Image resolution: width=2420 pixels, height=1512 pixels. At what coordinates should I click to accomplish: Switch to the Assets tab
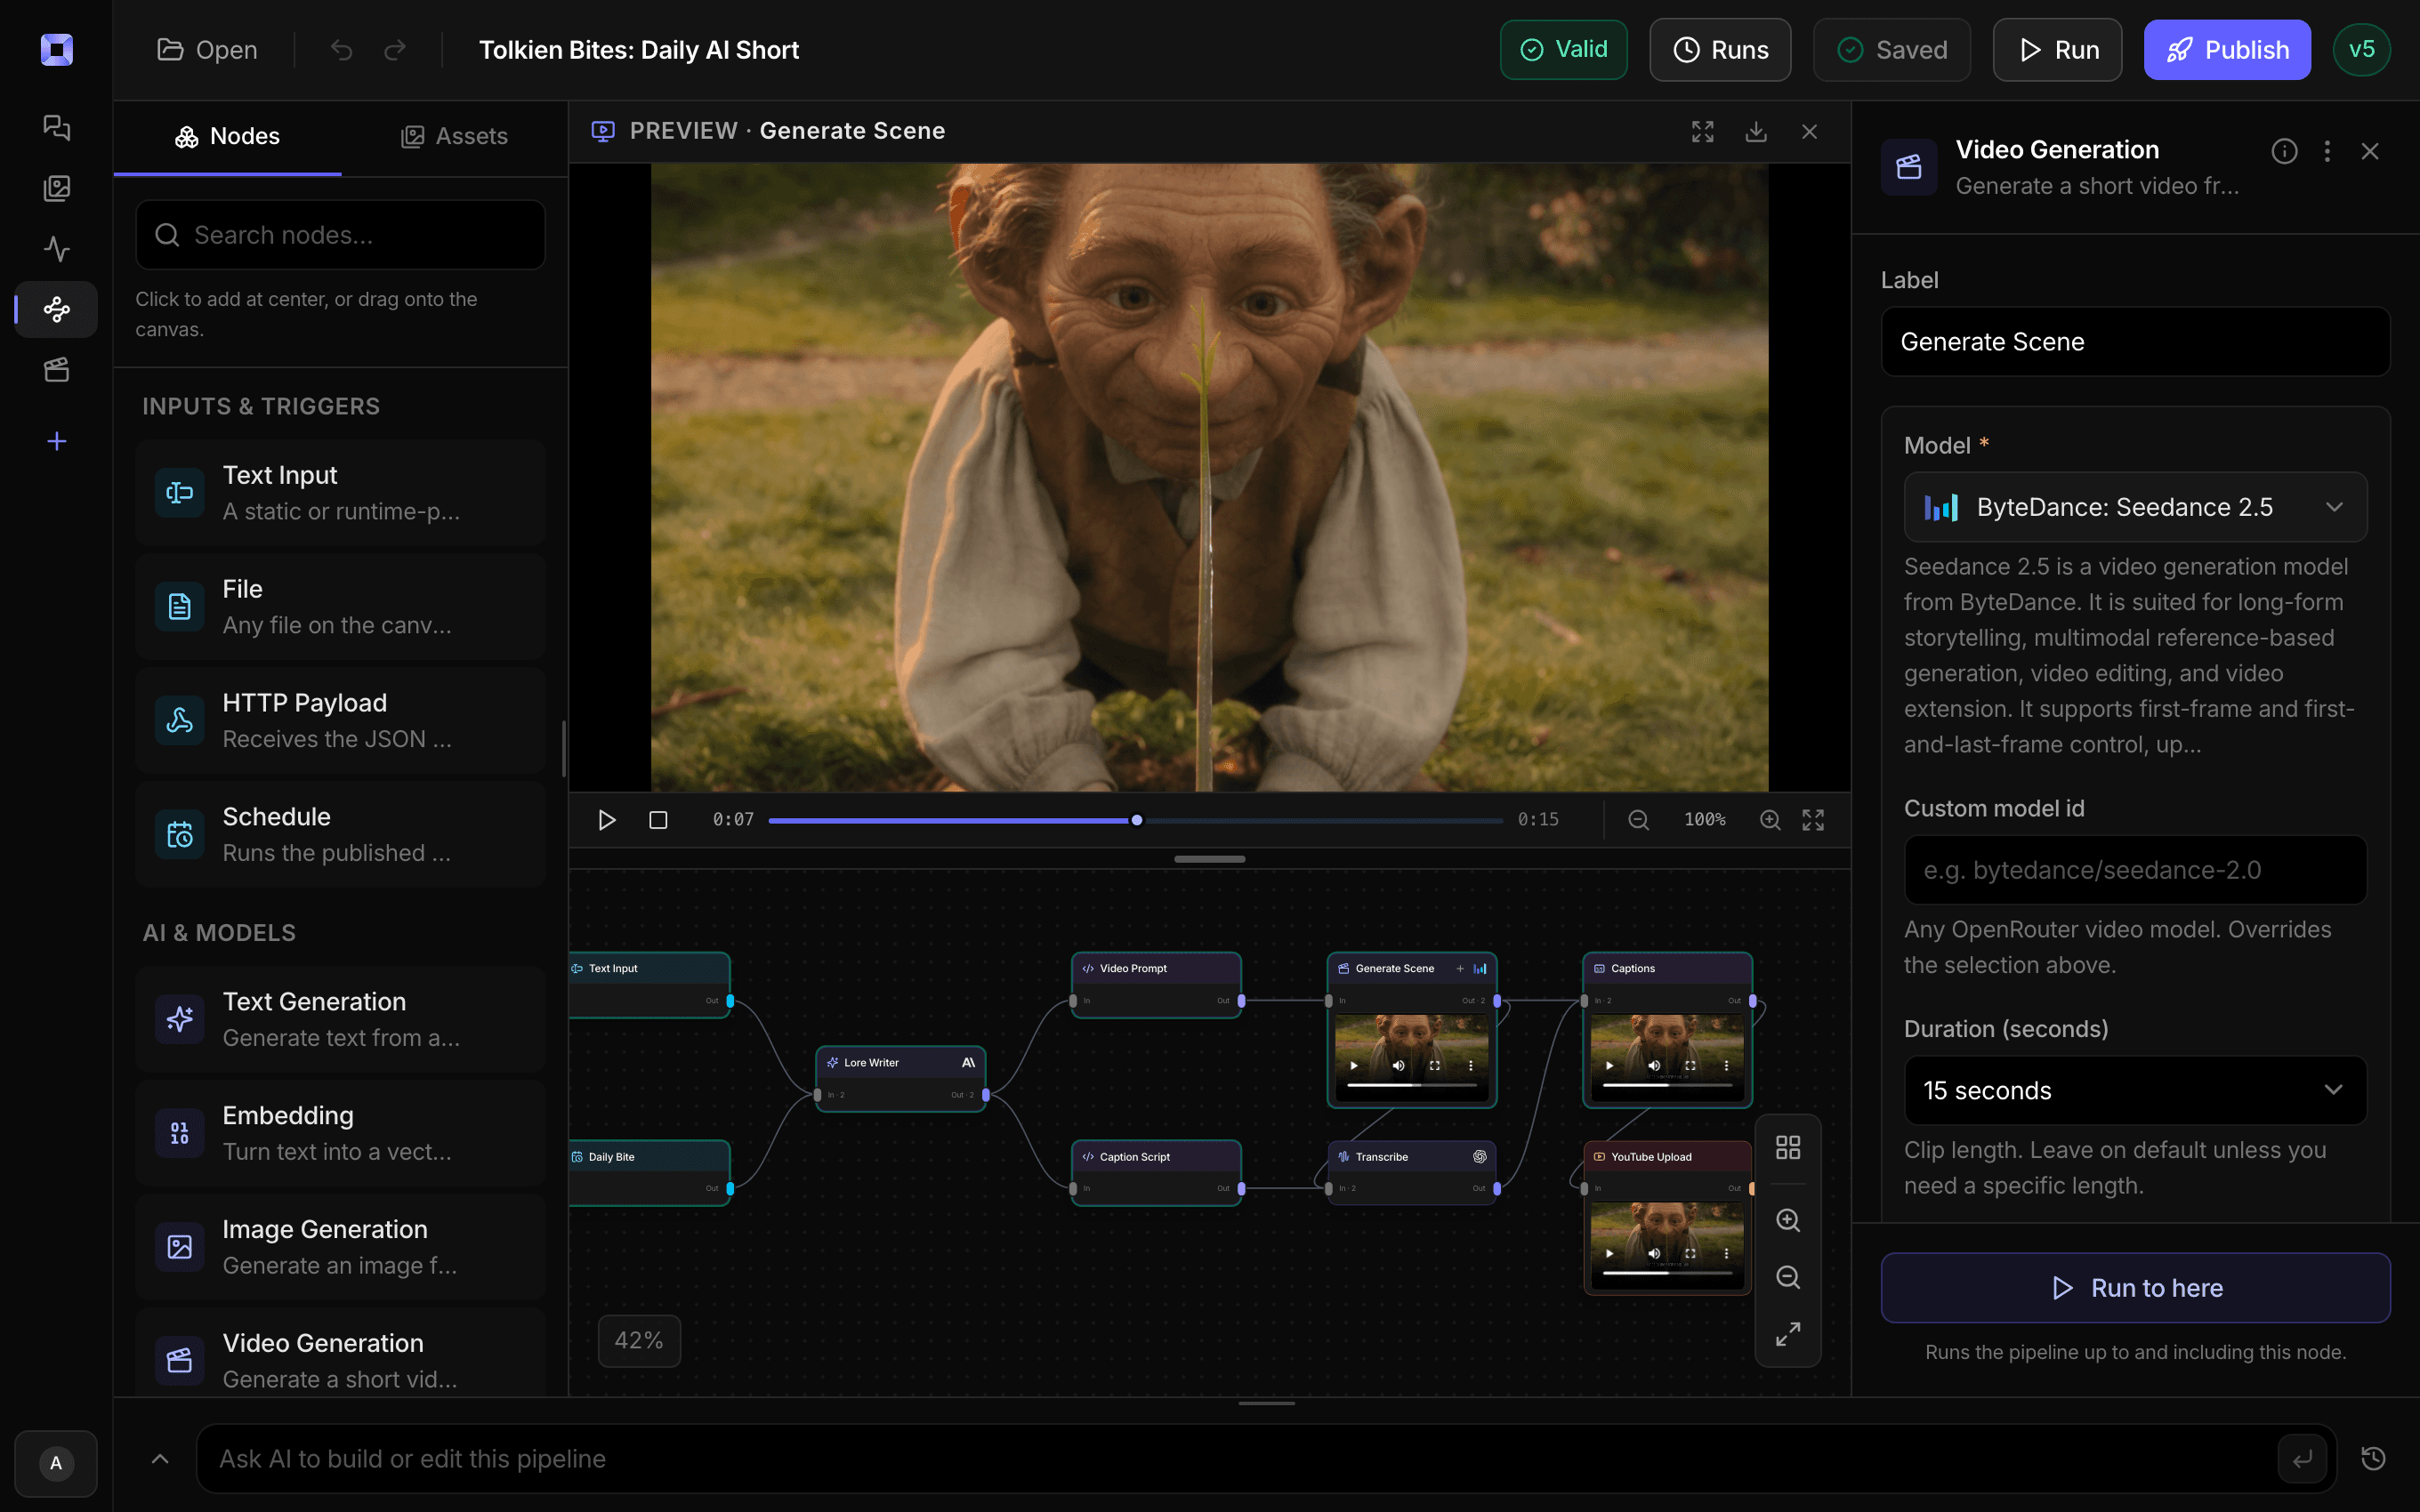(454, 136)
